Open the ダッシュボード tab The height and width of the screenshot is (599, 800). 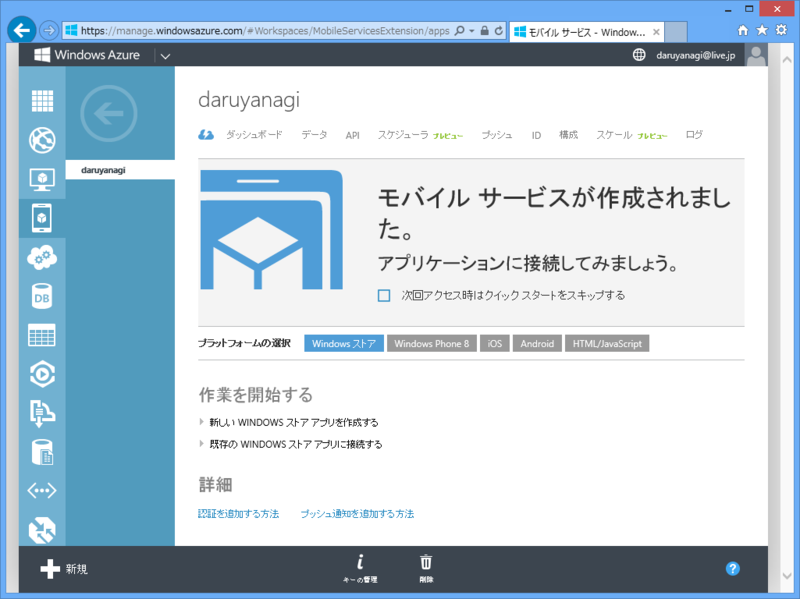coord(254,135)
